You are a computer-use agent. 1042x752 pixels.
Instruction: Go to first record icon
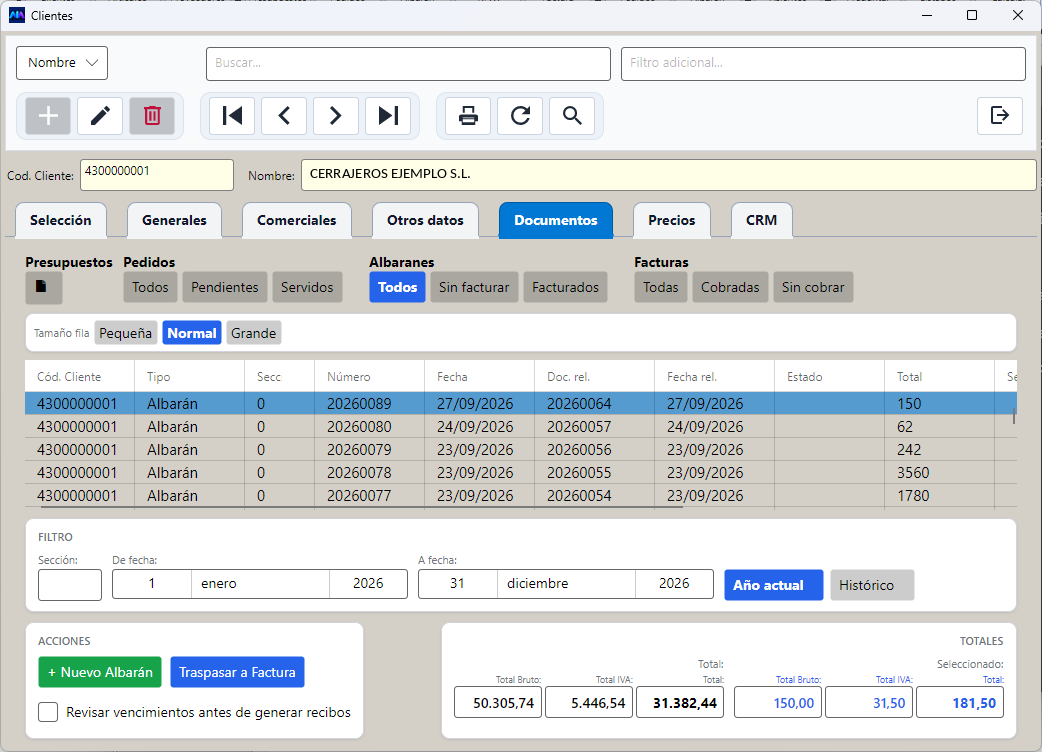click(x=232, y=116)
